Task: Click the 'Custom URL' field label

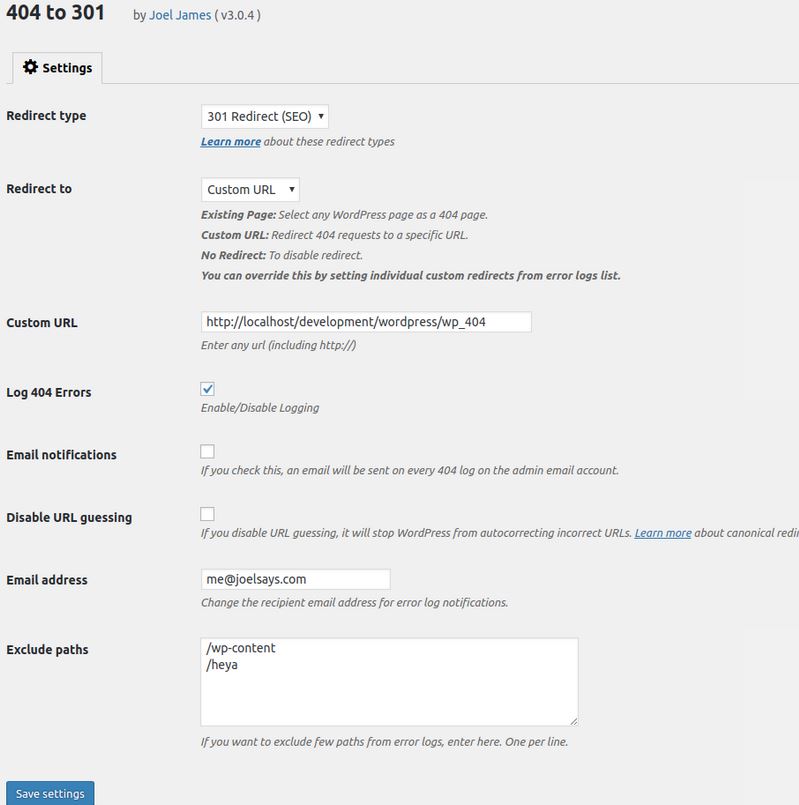Action: 42,323
